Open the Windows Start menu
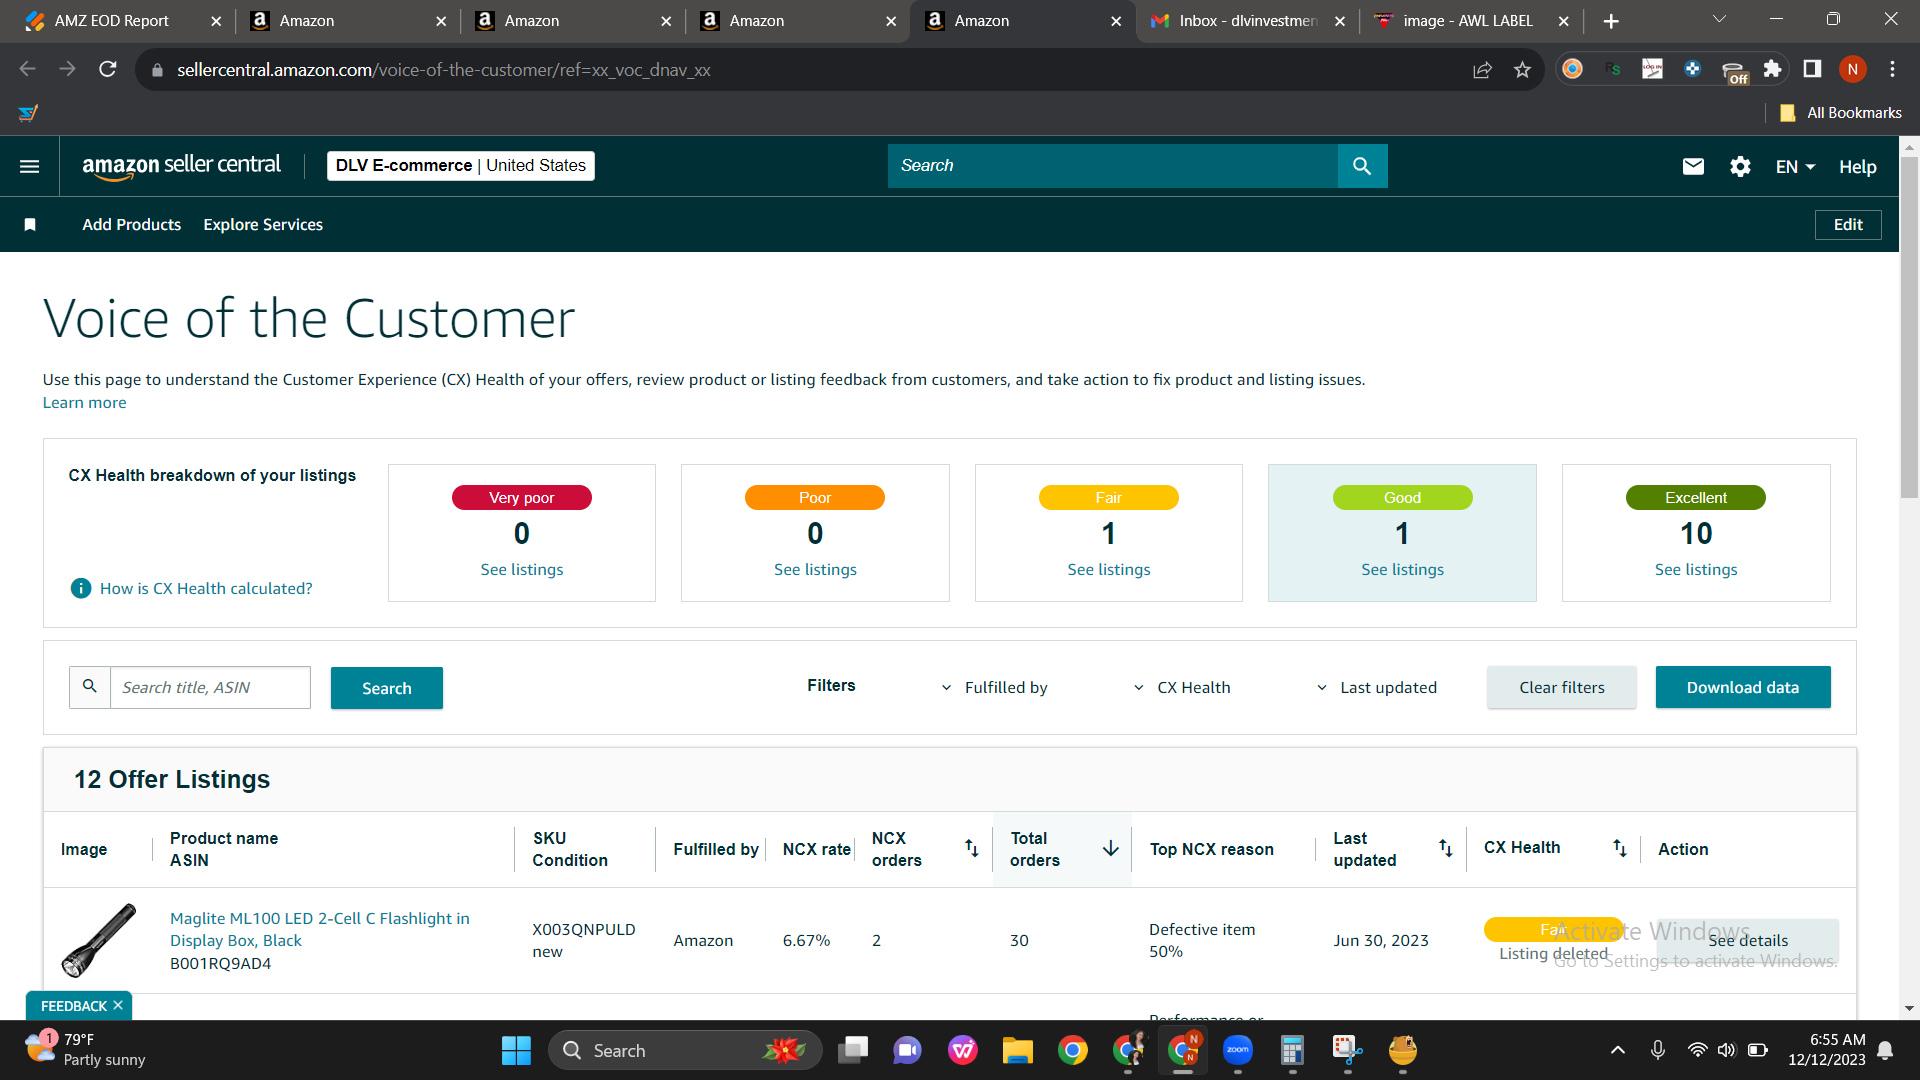 pyautogui.click(x=516, y=1051)
